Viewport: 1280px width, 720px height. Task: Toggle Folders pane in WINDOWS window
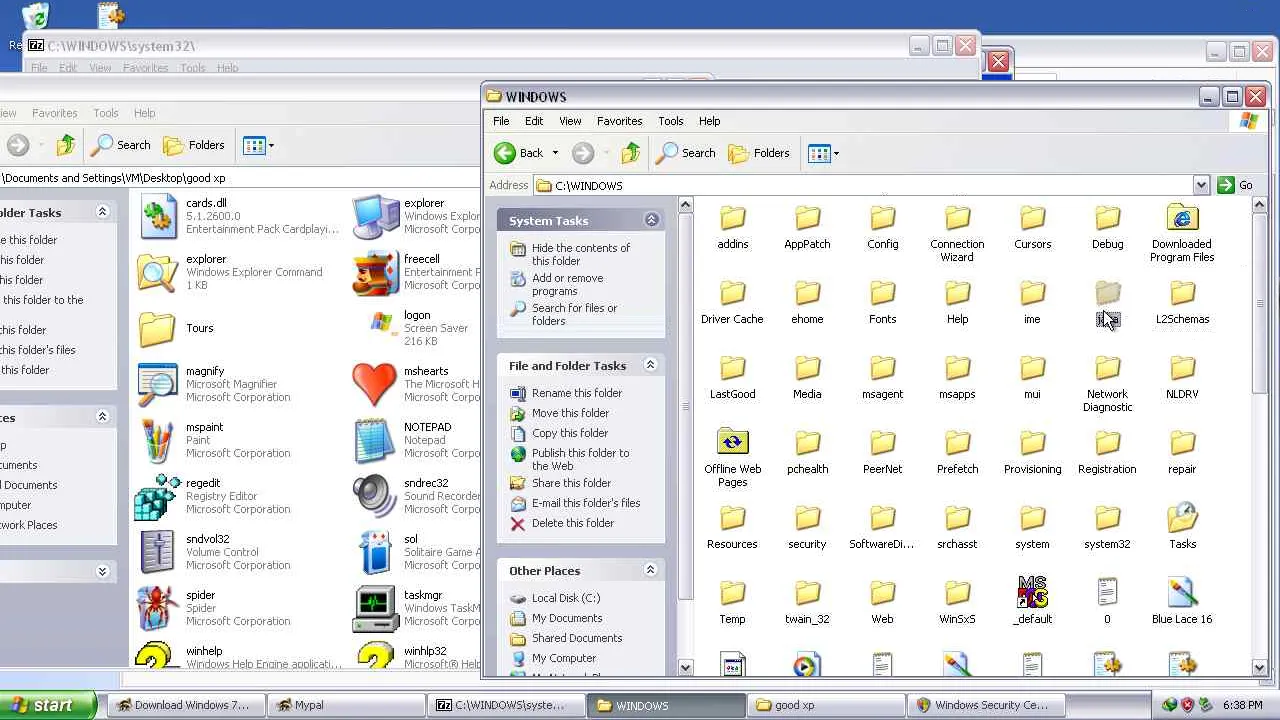tap(759, 153)
